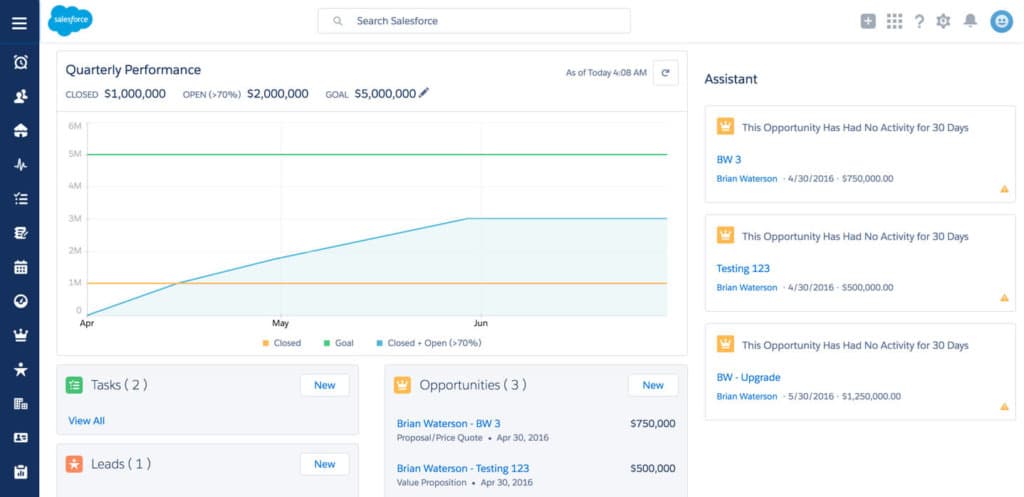Open the BW 3 link in Assistant
The width and height of the screenshot is (1024, 497).
coord(729,159)
